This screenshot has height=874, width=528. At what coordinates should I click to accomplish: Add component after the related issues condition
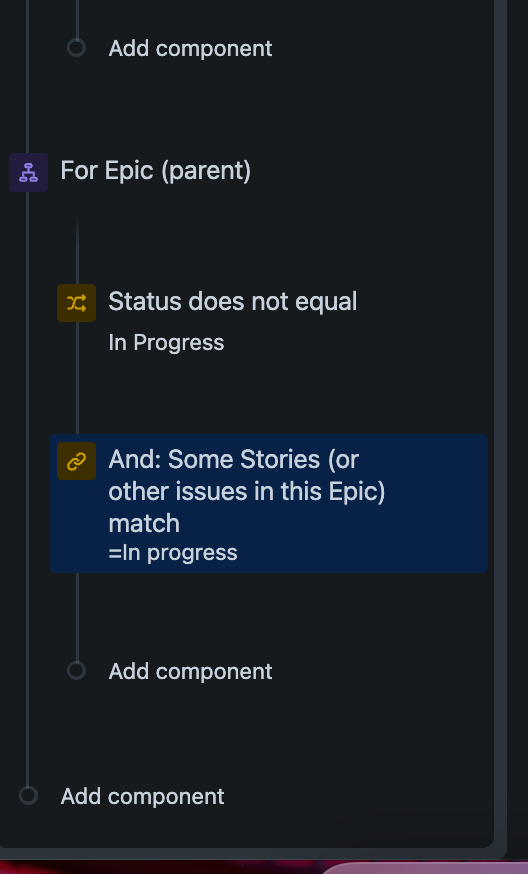(190, 671)
